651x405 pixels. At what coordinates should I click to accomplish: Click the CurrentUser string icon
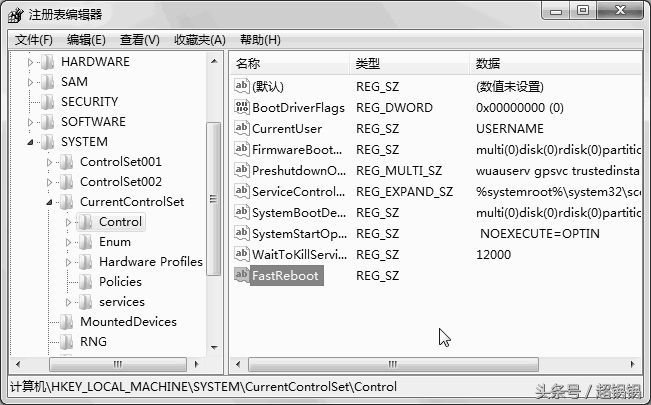[x=242, y=128]
